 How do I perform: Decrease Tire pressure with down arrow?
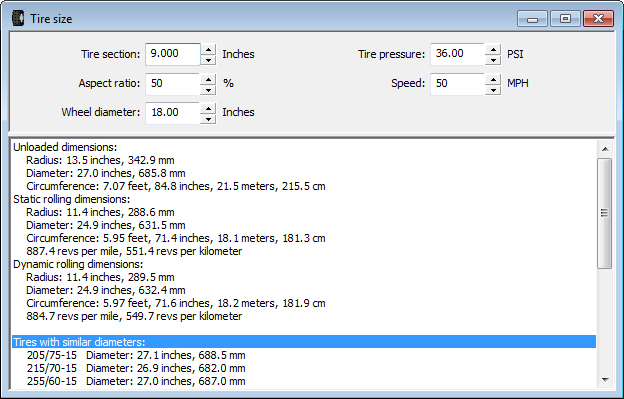coord(493,60)
